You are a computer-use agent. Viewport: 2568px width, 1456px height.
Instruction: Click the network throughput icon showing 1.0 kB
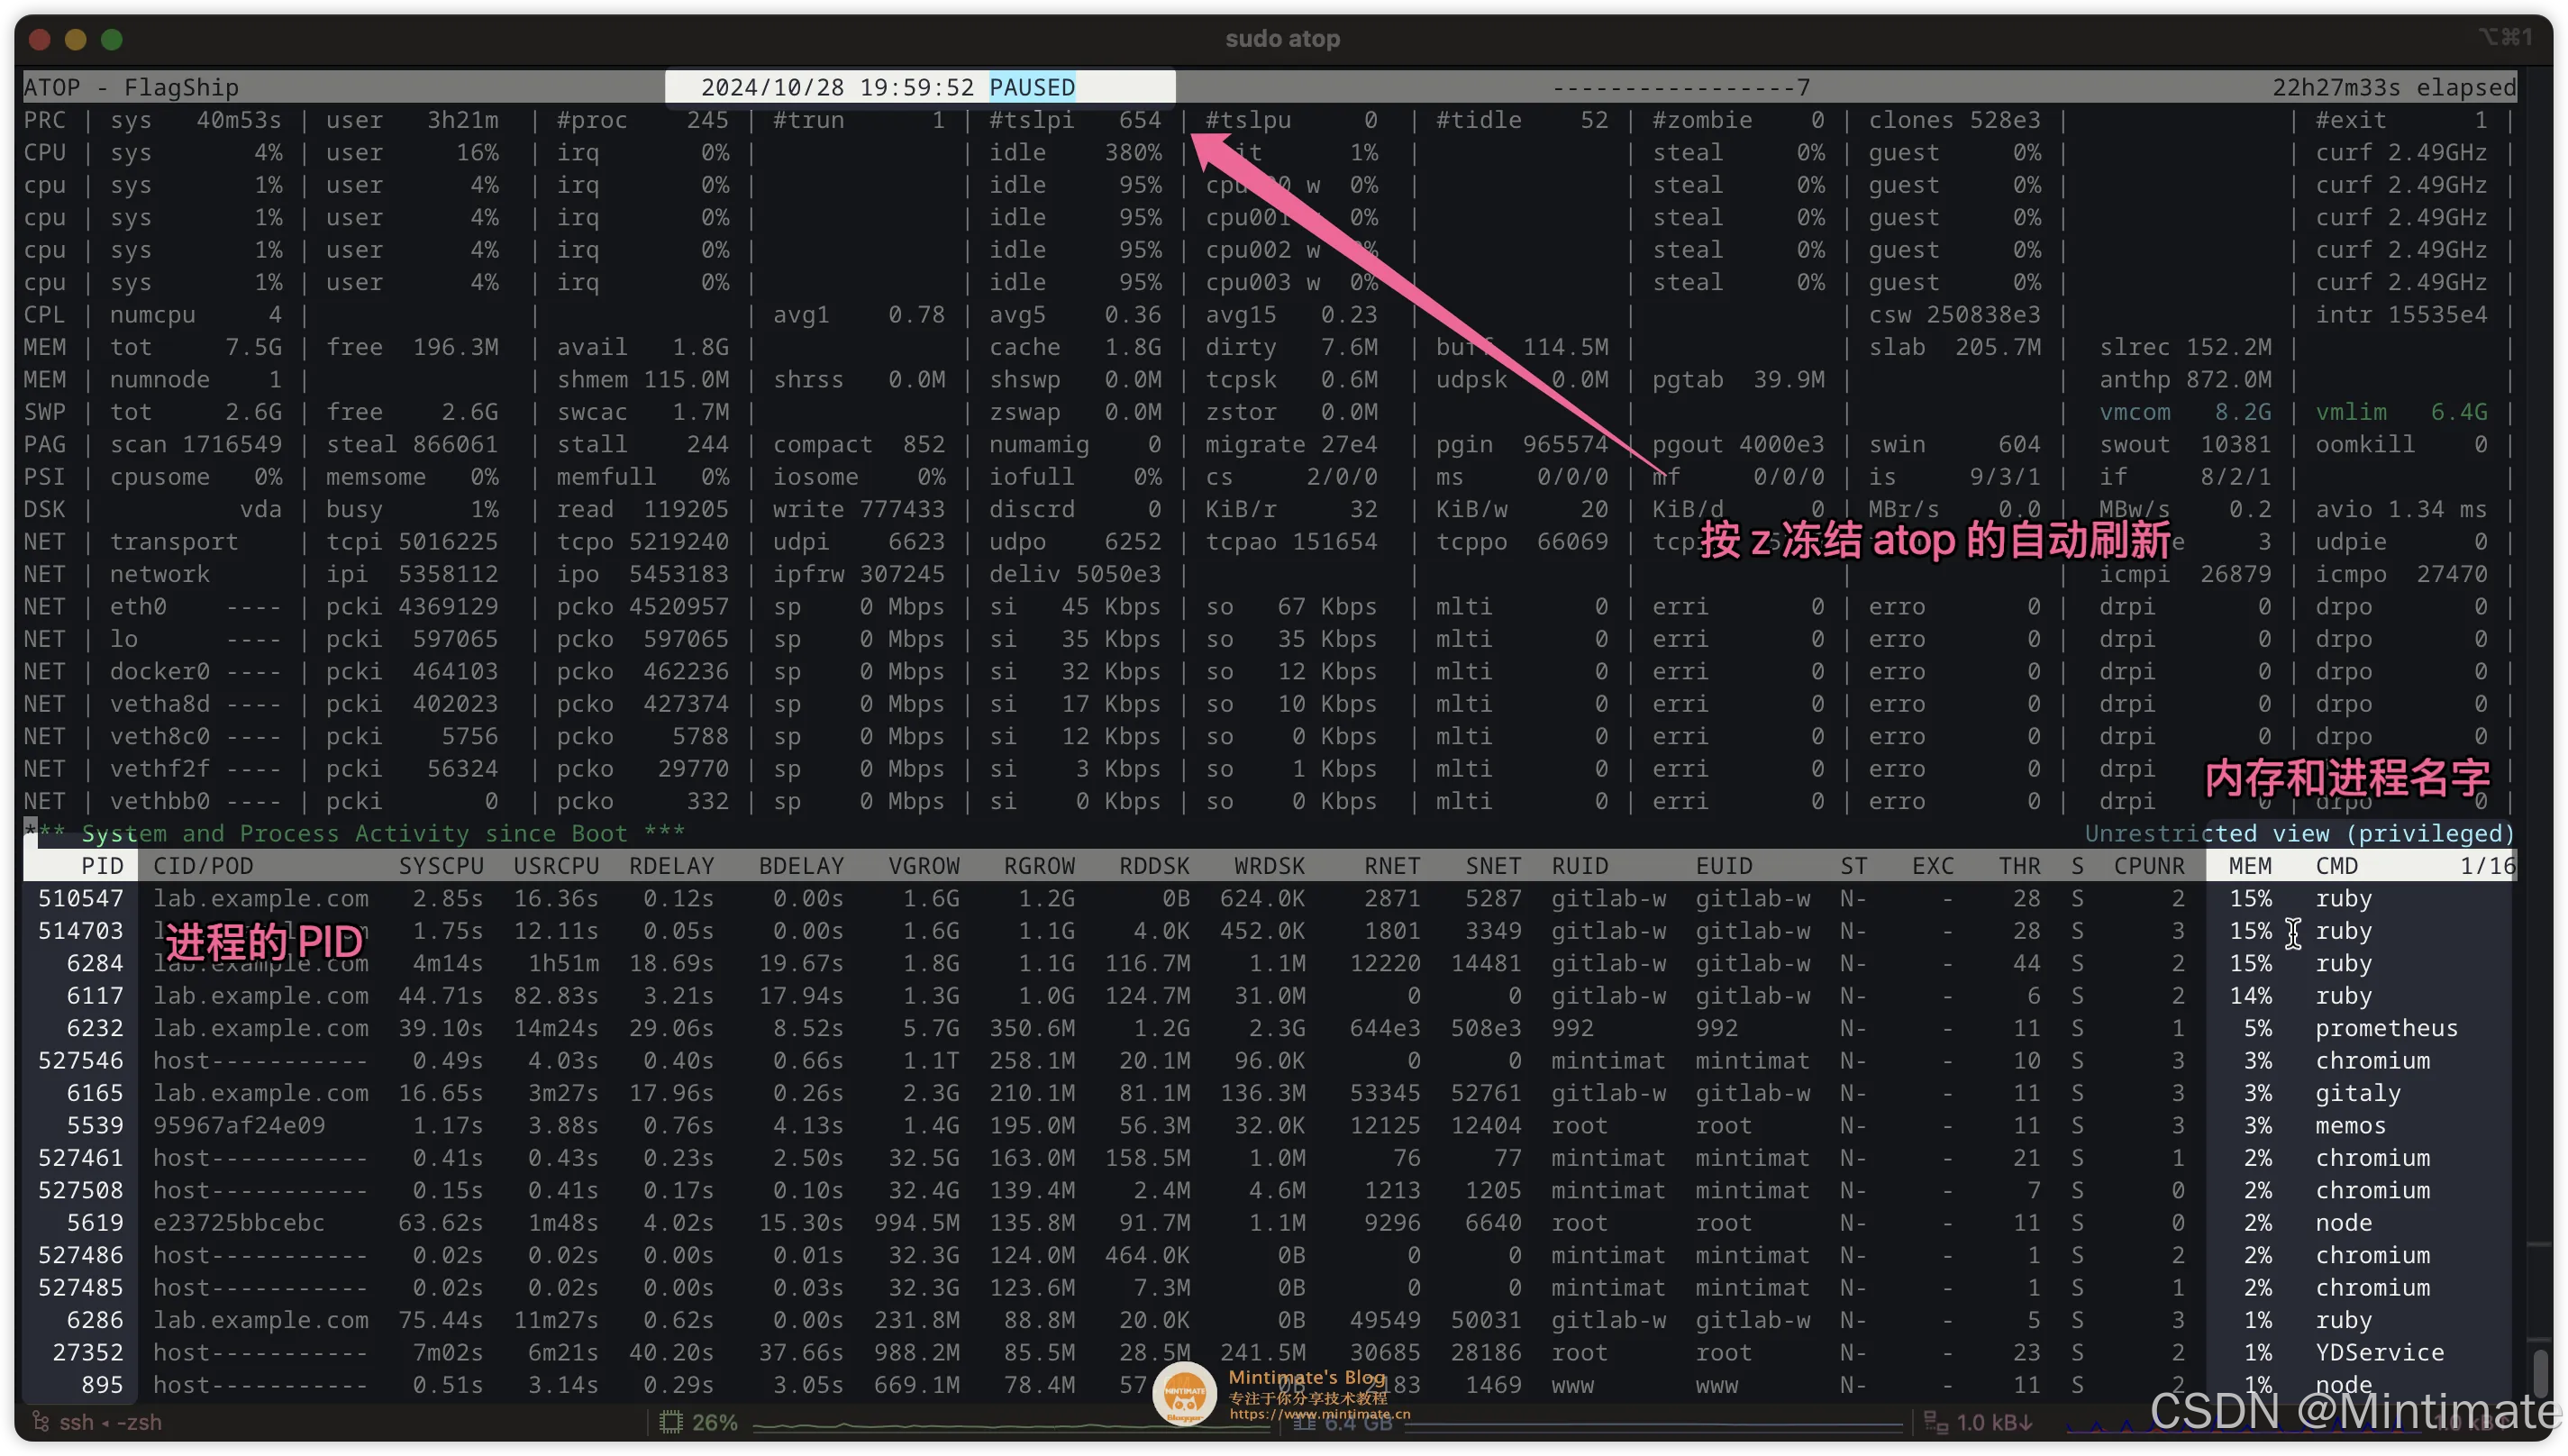pos(1936,1422)
